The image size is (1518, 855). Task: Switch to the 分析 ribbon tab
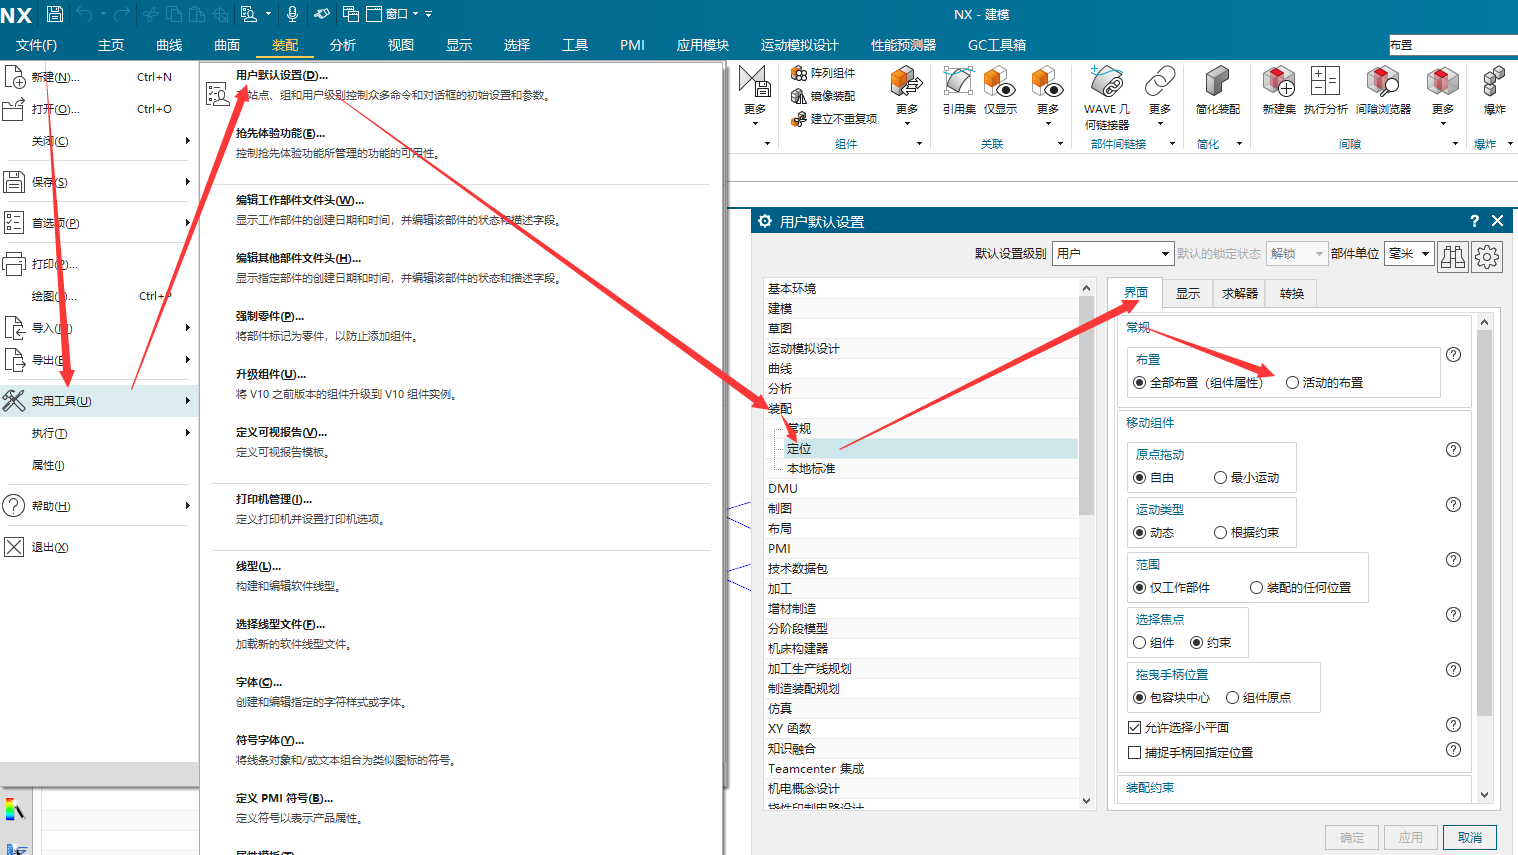point(343,45)
